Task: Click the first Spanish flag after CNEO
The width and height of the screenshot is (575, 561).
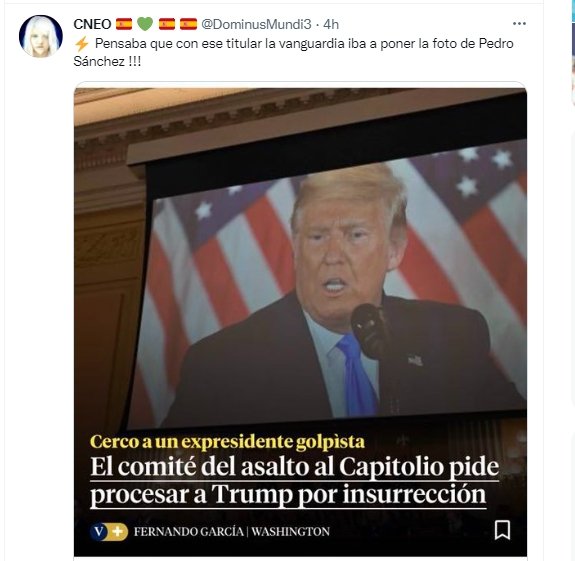Action: (x=124, y=24)
